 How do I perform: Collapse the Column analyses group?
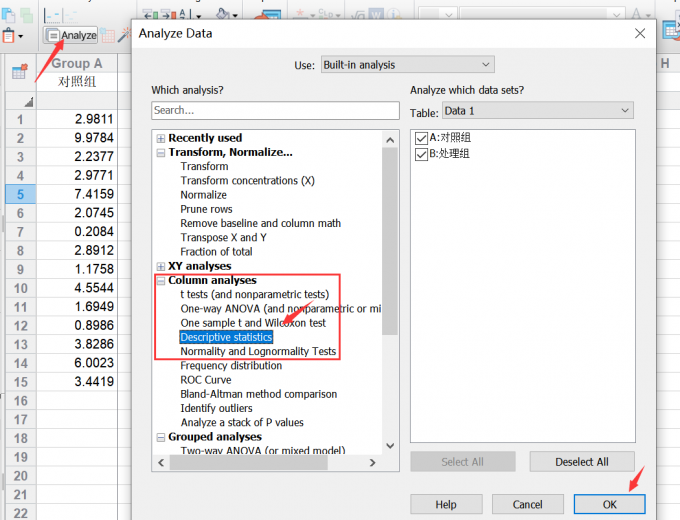pos(161,281)
